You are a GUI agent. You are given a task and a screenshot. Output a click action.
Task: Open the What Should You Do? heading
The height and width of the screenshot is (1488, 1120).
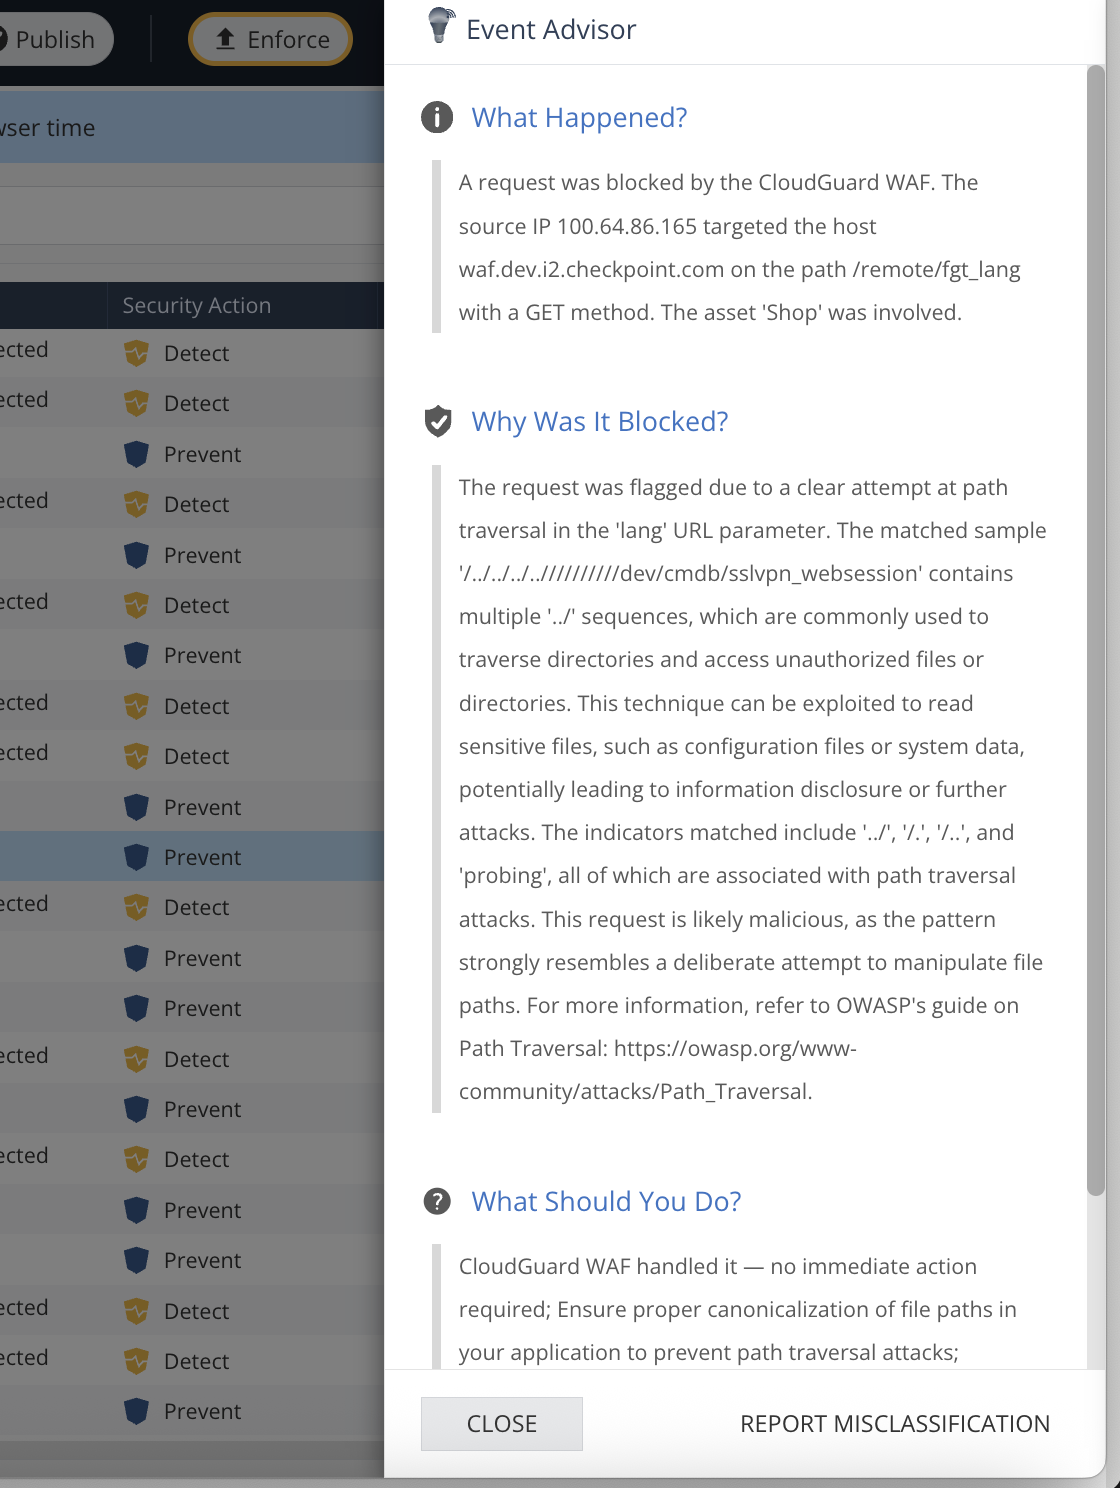click(x=606, y=1201)
